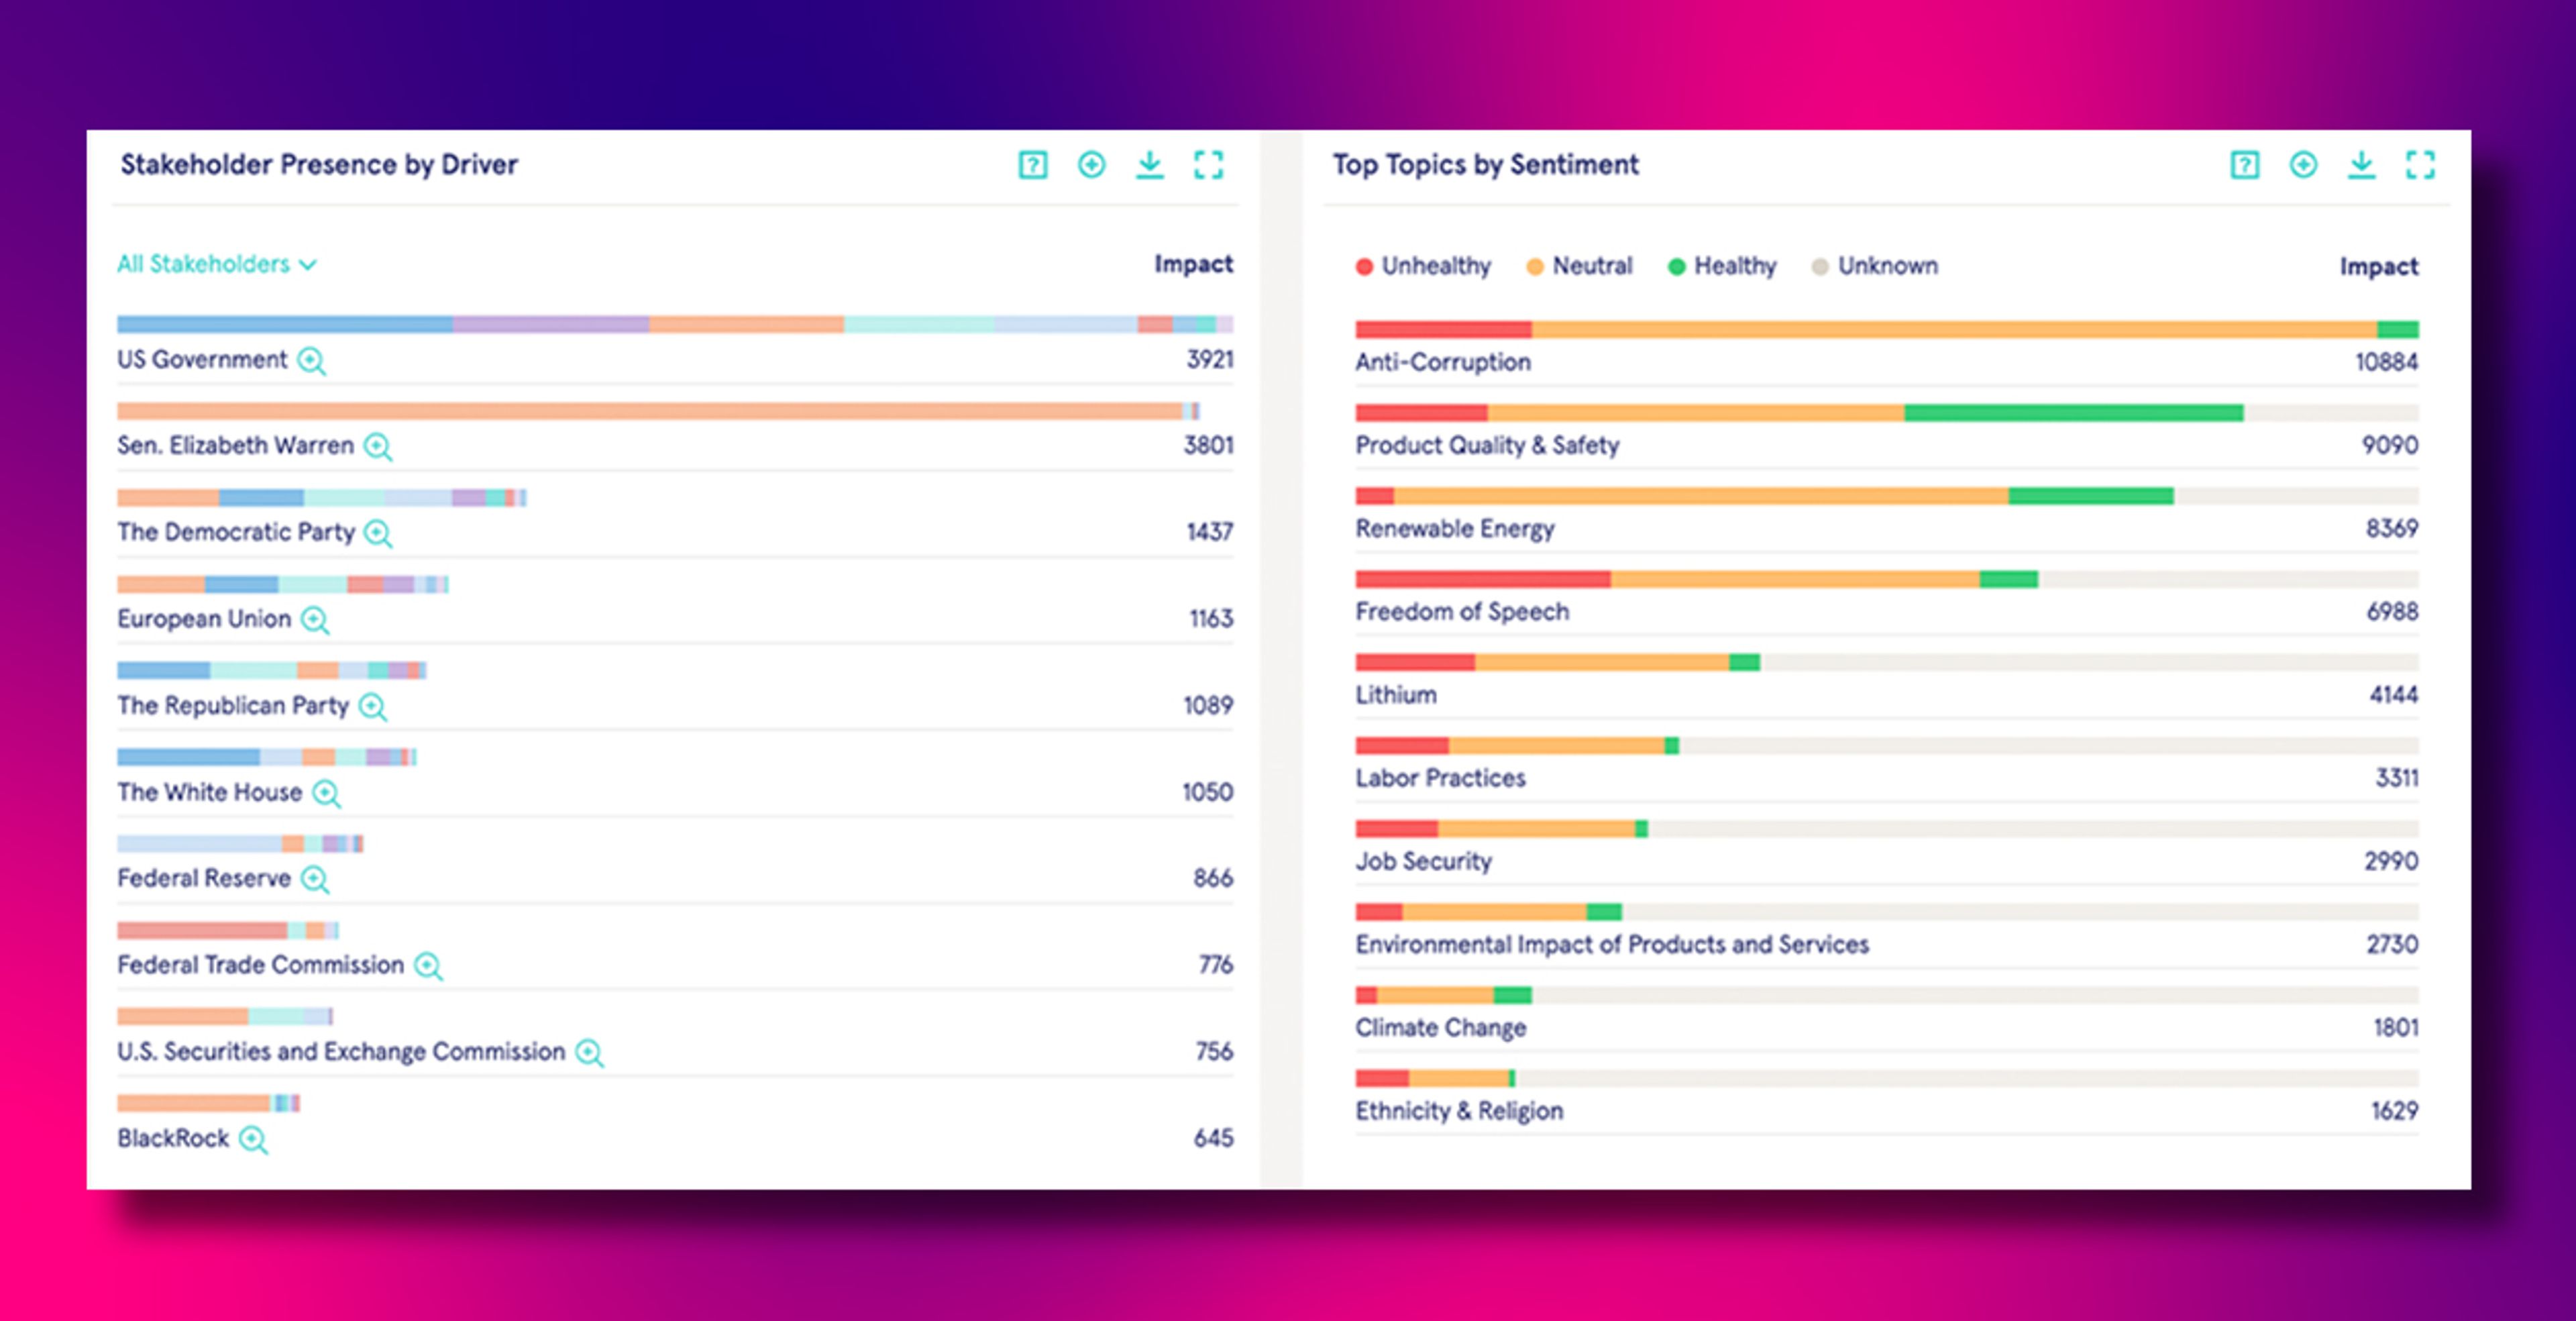Select Product Quality & Safety topic label
The height and width of the screenshot is (1321, 2576).
tap(1487, 446)
